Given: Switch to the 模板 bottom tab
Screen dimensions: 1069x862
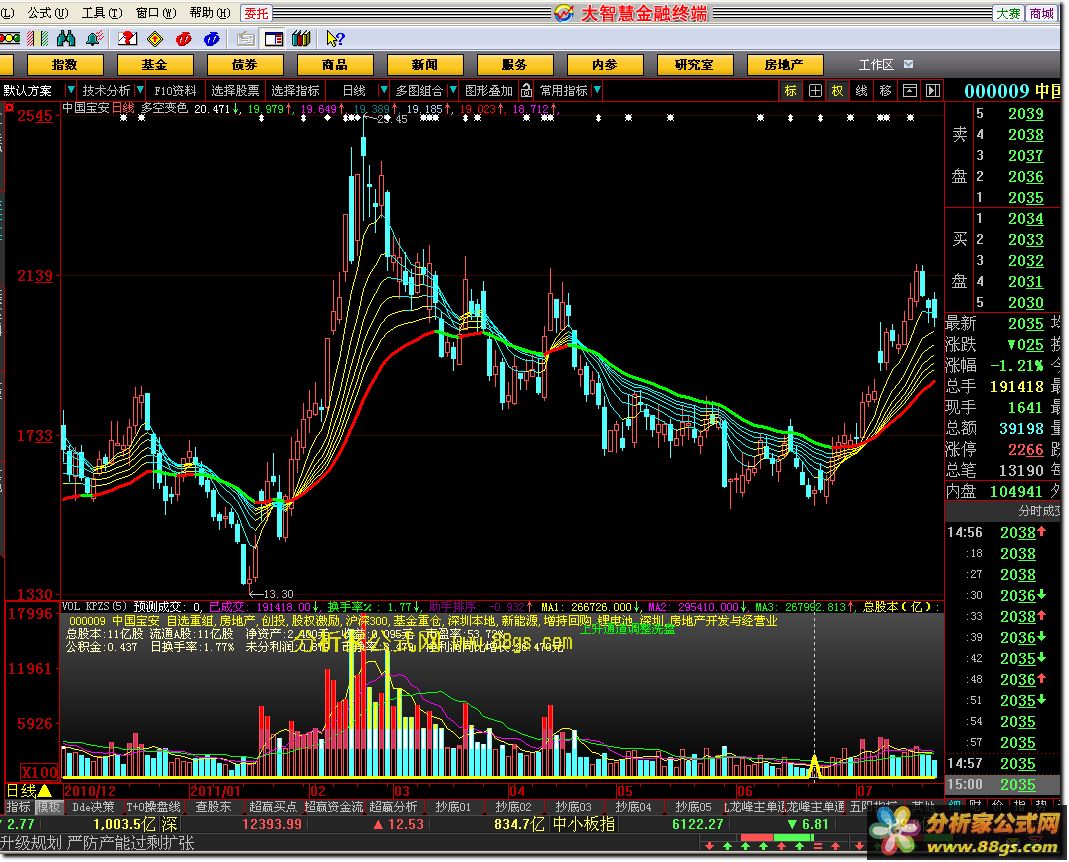Looking at the screenshot, I should [48, 807].
